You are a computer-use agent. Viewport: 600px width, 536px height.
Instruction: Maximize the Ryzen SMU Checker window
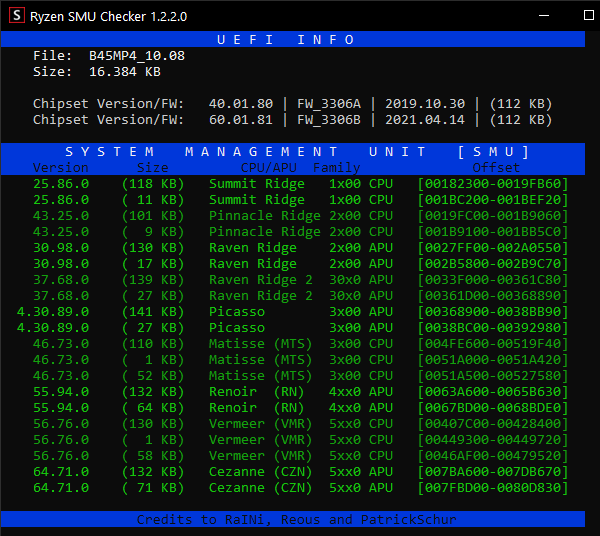coord(589,16)
